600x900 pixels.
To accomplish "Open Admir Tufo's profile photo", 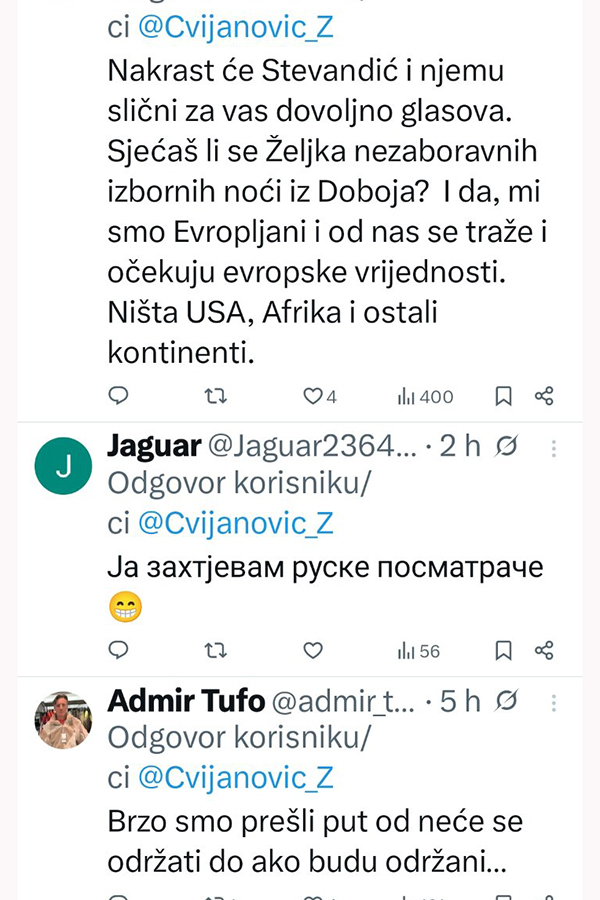I will [63, 719].
